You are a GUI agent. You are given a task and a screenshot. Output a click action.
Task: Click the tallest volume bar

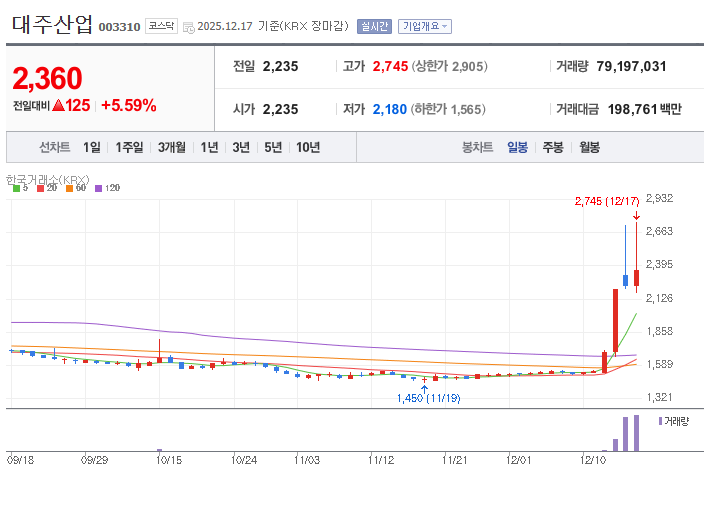636,433
